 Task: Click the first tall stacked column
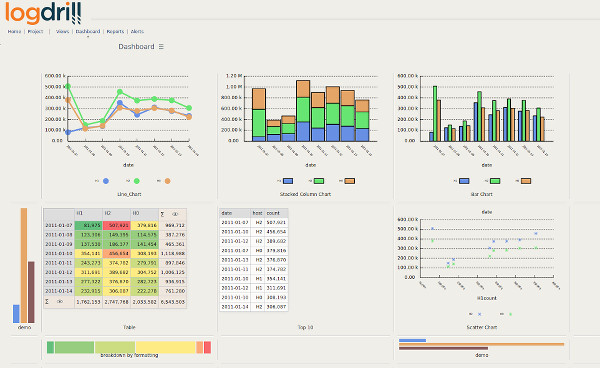coord(259,115)
